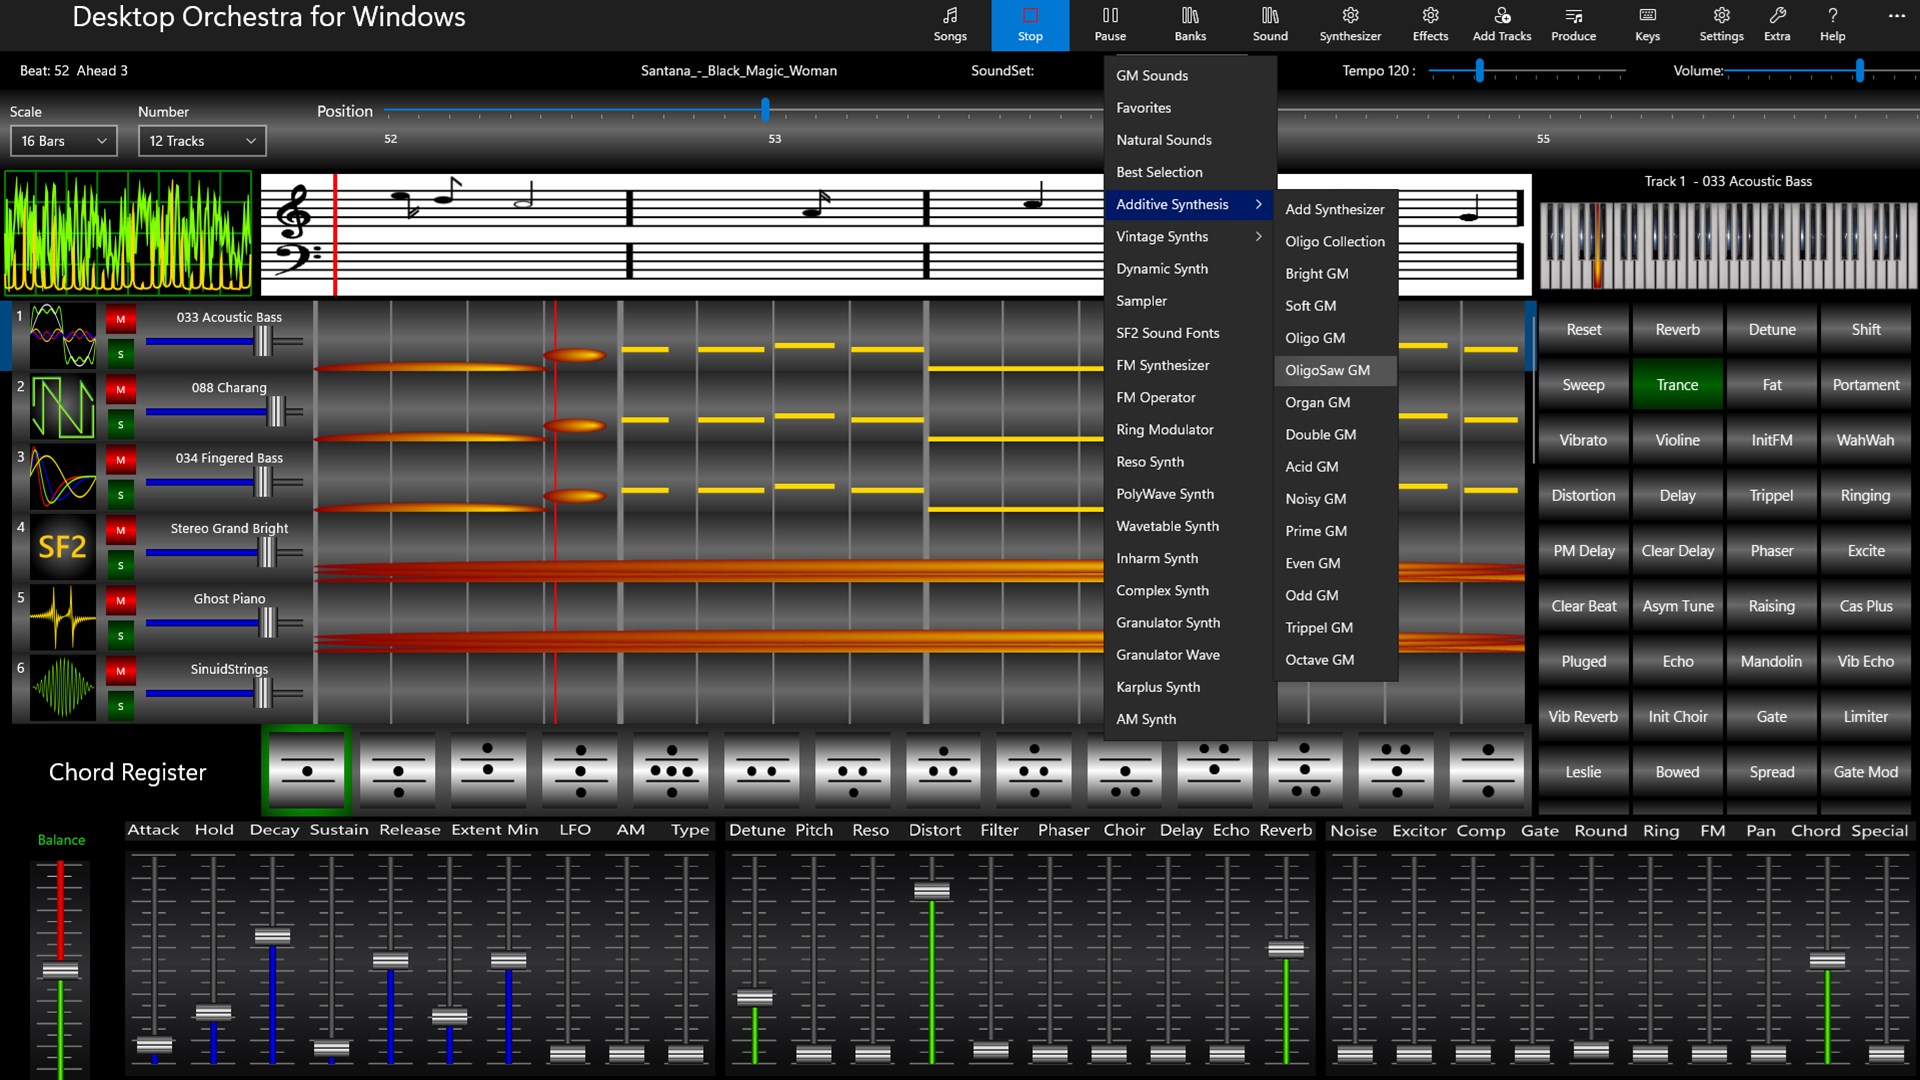
Task: Mute the 088 Charang track
Action: (120, 390)
